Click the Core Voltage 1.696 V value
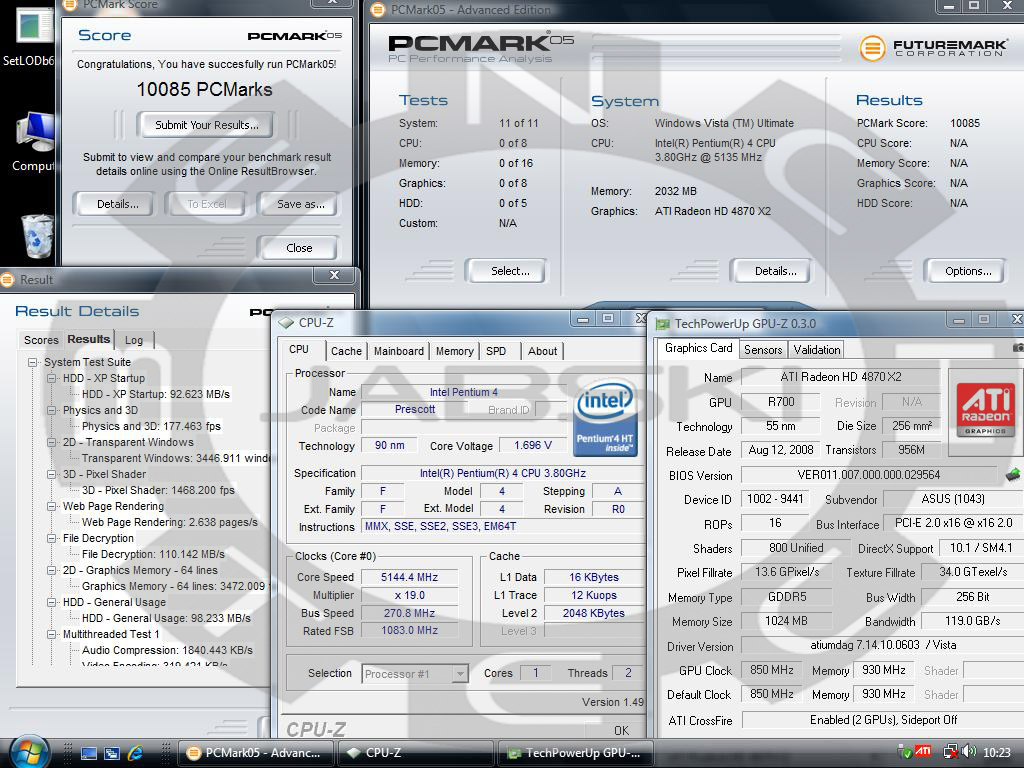 [533, 445]
